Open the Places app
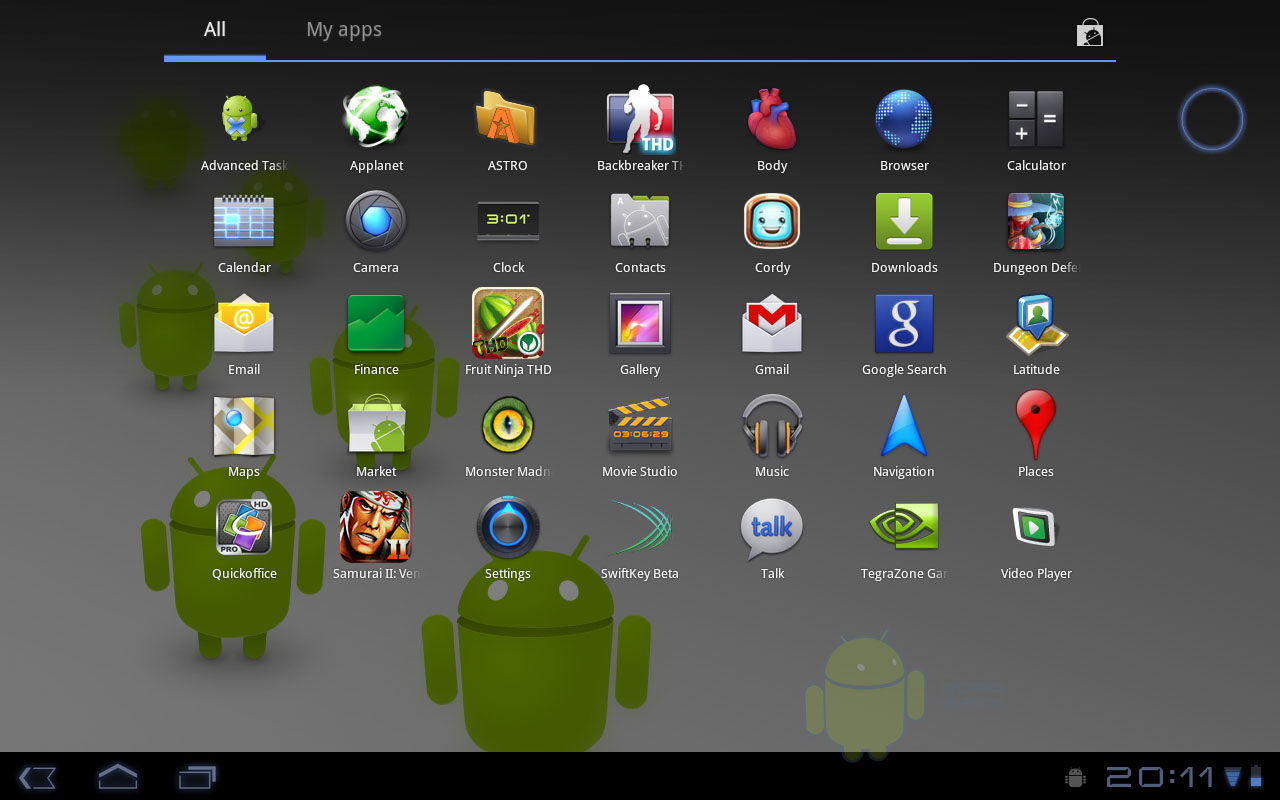The width and height of the screenshot is (1280, 800). pyautogui.click(x=1036, y=426)
